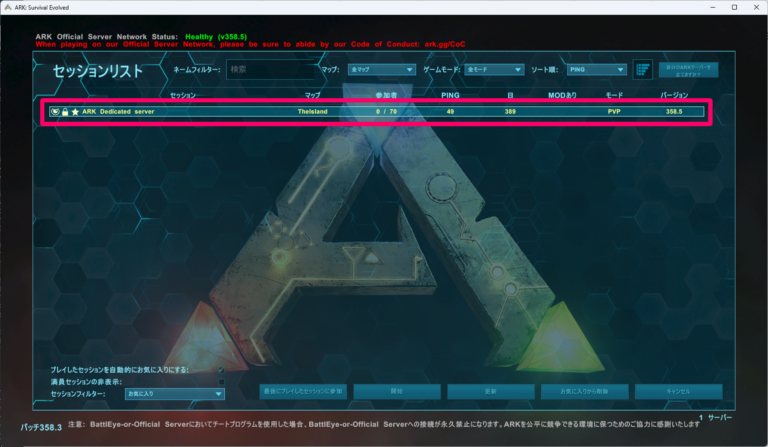Image resolution: width=768 pixels, height=447 pixels.
Task: Click the セッションリスト title
Action: 97,71
